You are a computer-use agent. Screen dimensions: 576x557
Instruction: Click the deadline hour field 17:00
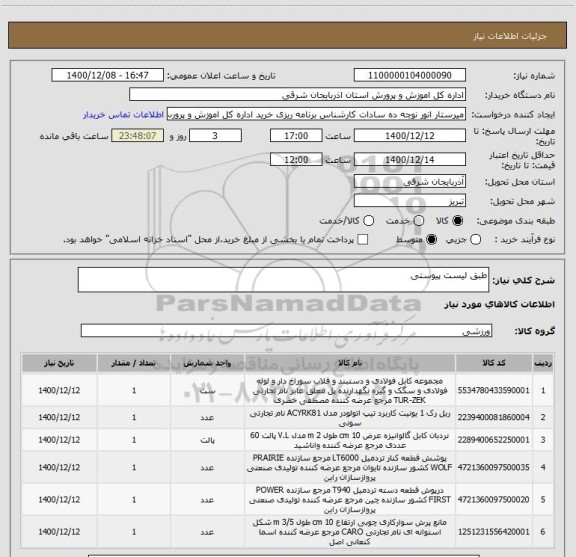point(296,136)
